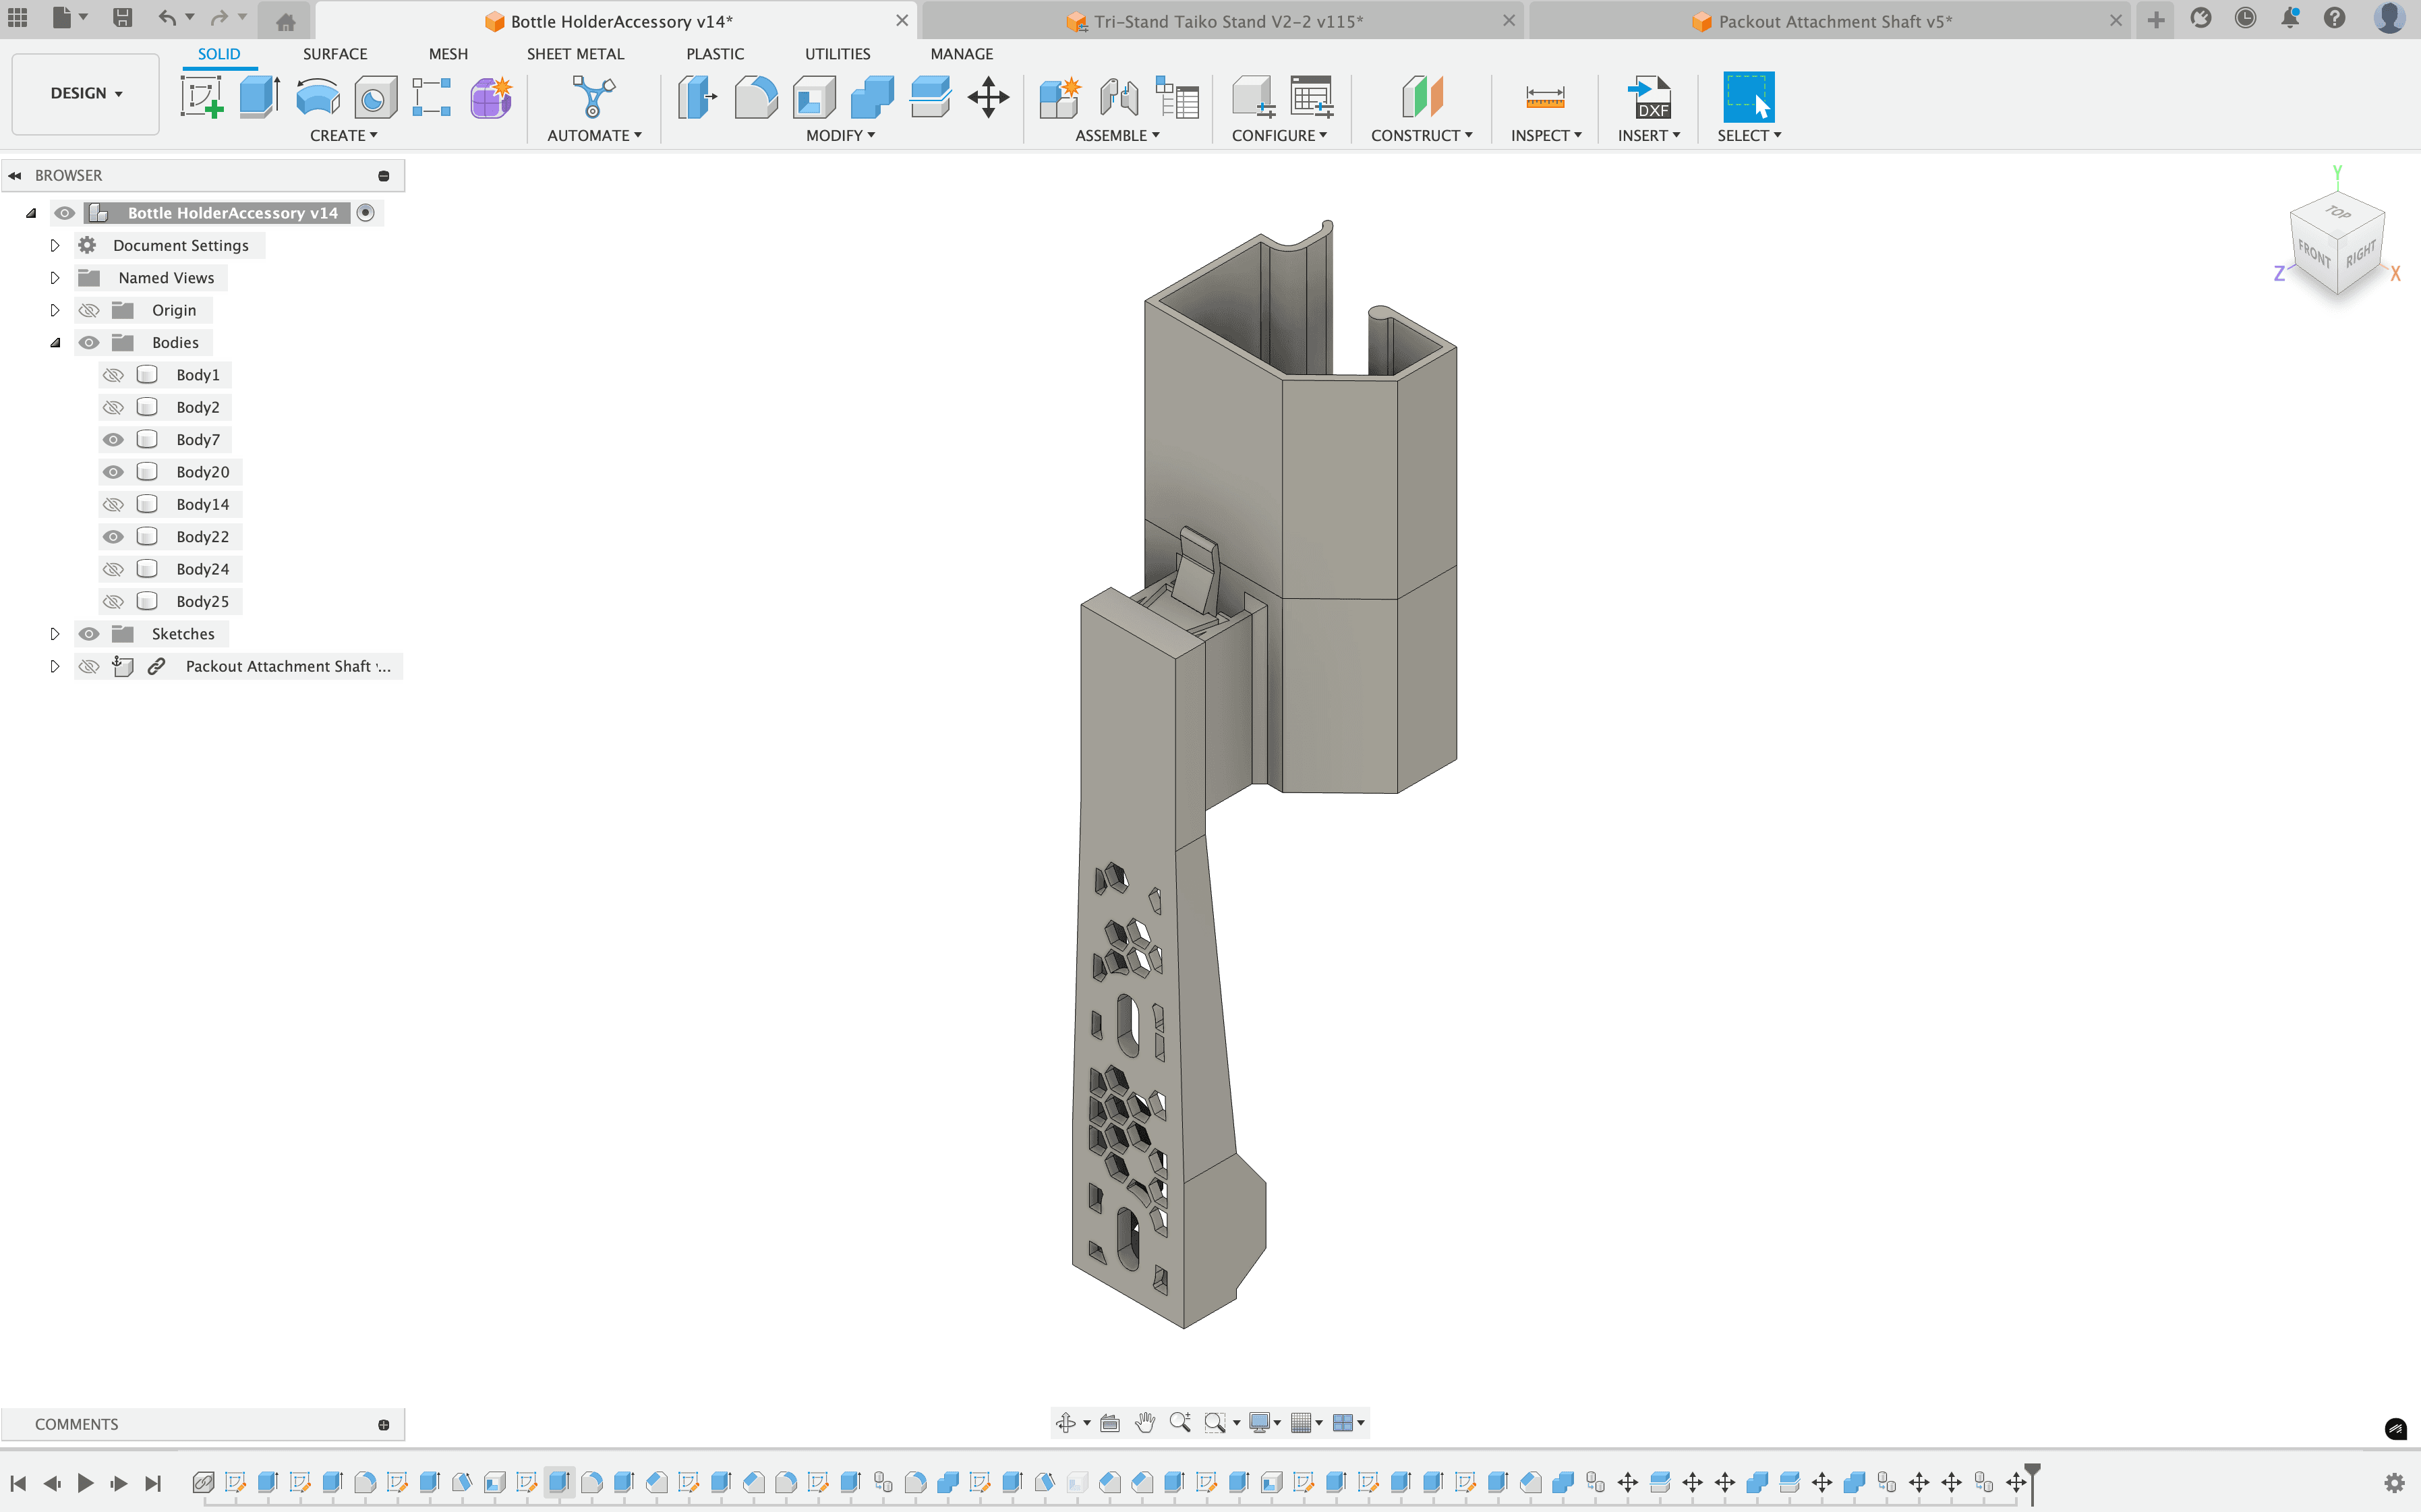Open the CONSTRUCT dropdown menu

pos(1421,135)
